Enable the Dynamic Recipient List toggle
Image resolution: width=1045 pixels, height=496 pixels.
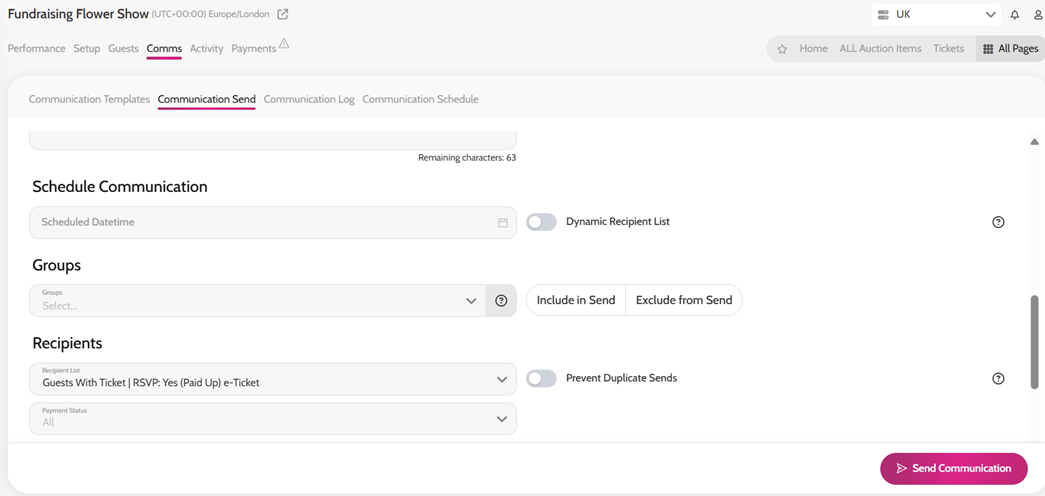coord(541,222)
